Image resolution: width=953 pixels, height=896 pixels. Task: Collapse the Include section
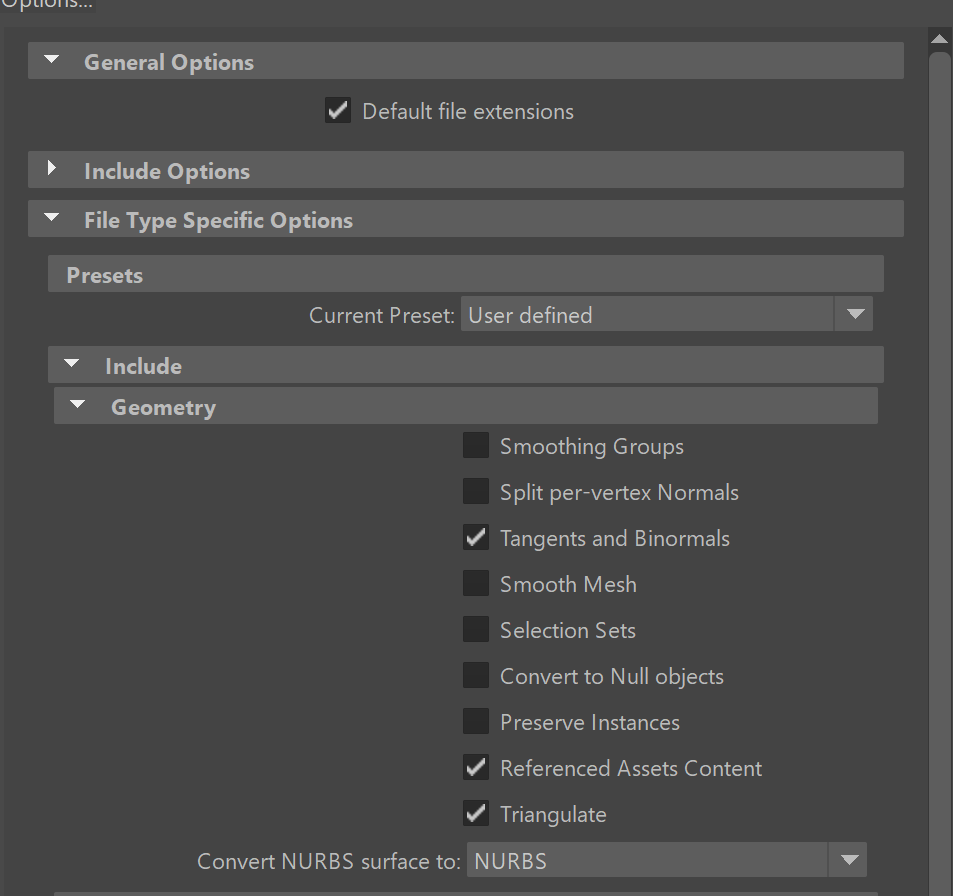(71, 364)
